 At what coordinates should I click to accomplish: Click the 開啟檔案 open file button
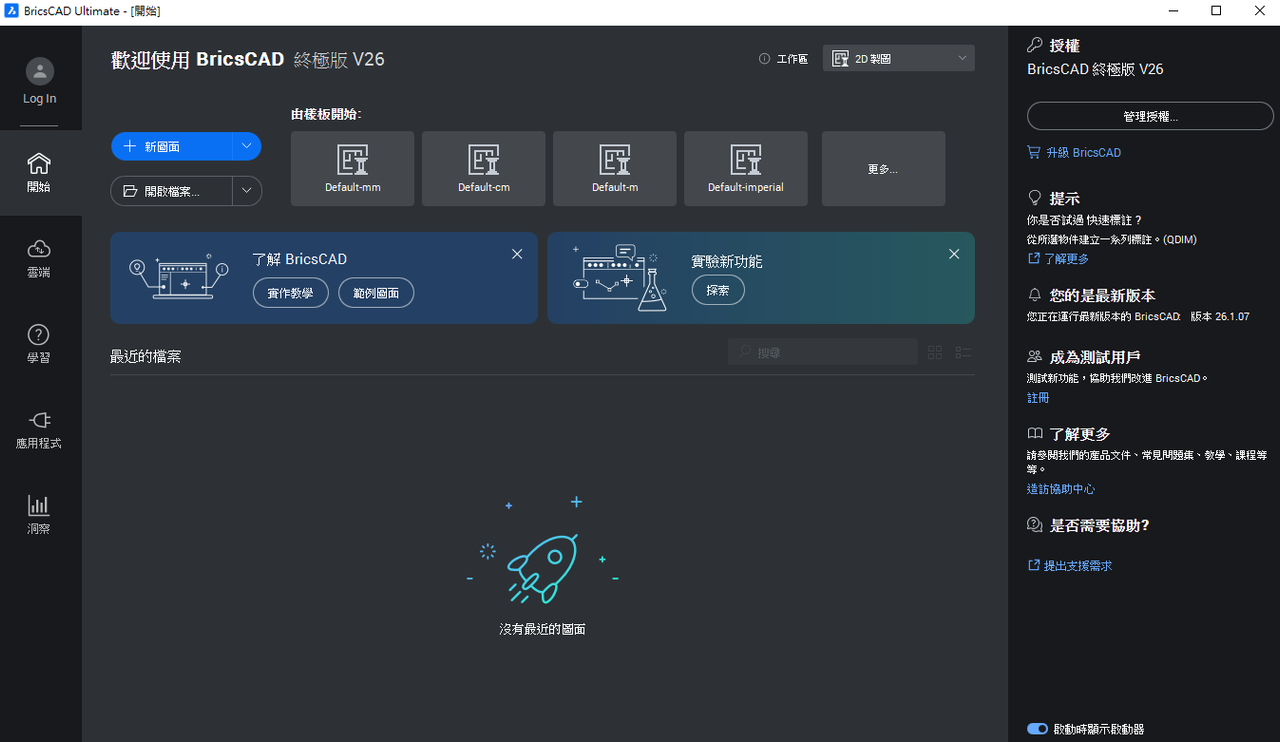(x=171, y=191)
